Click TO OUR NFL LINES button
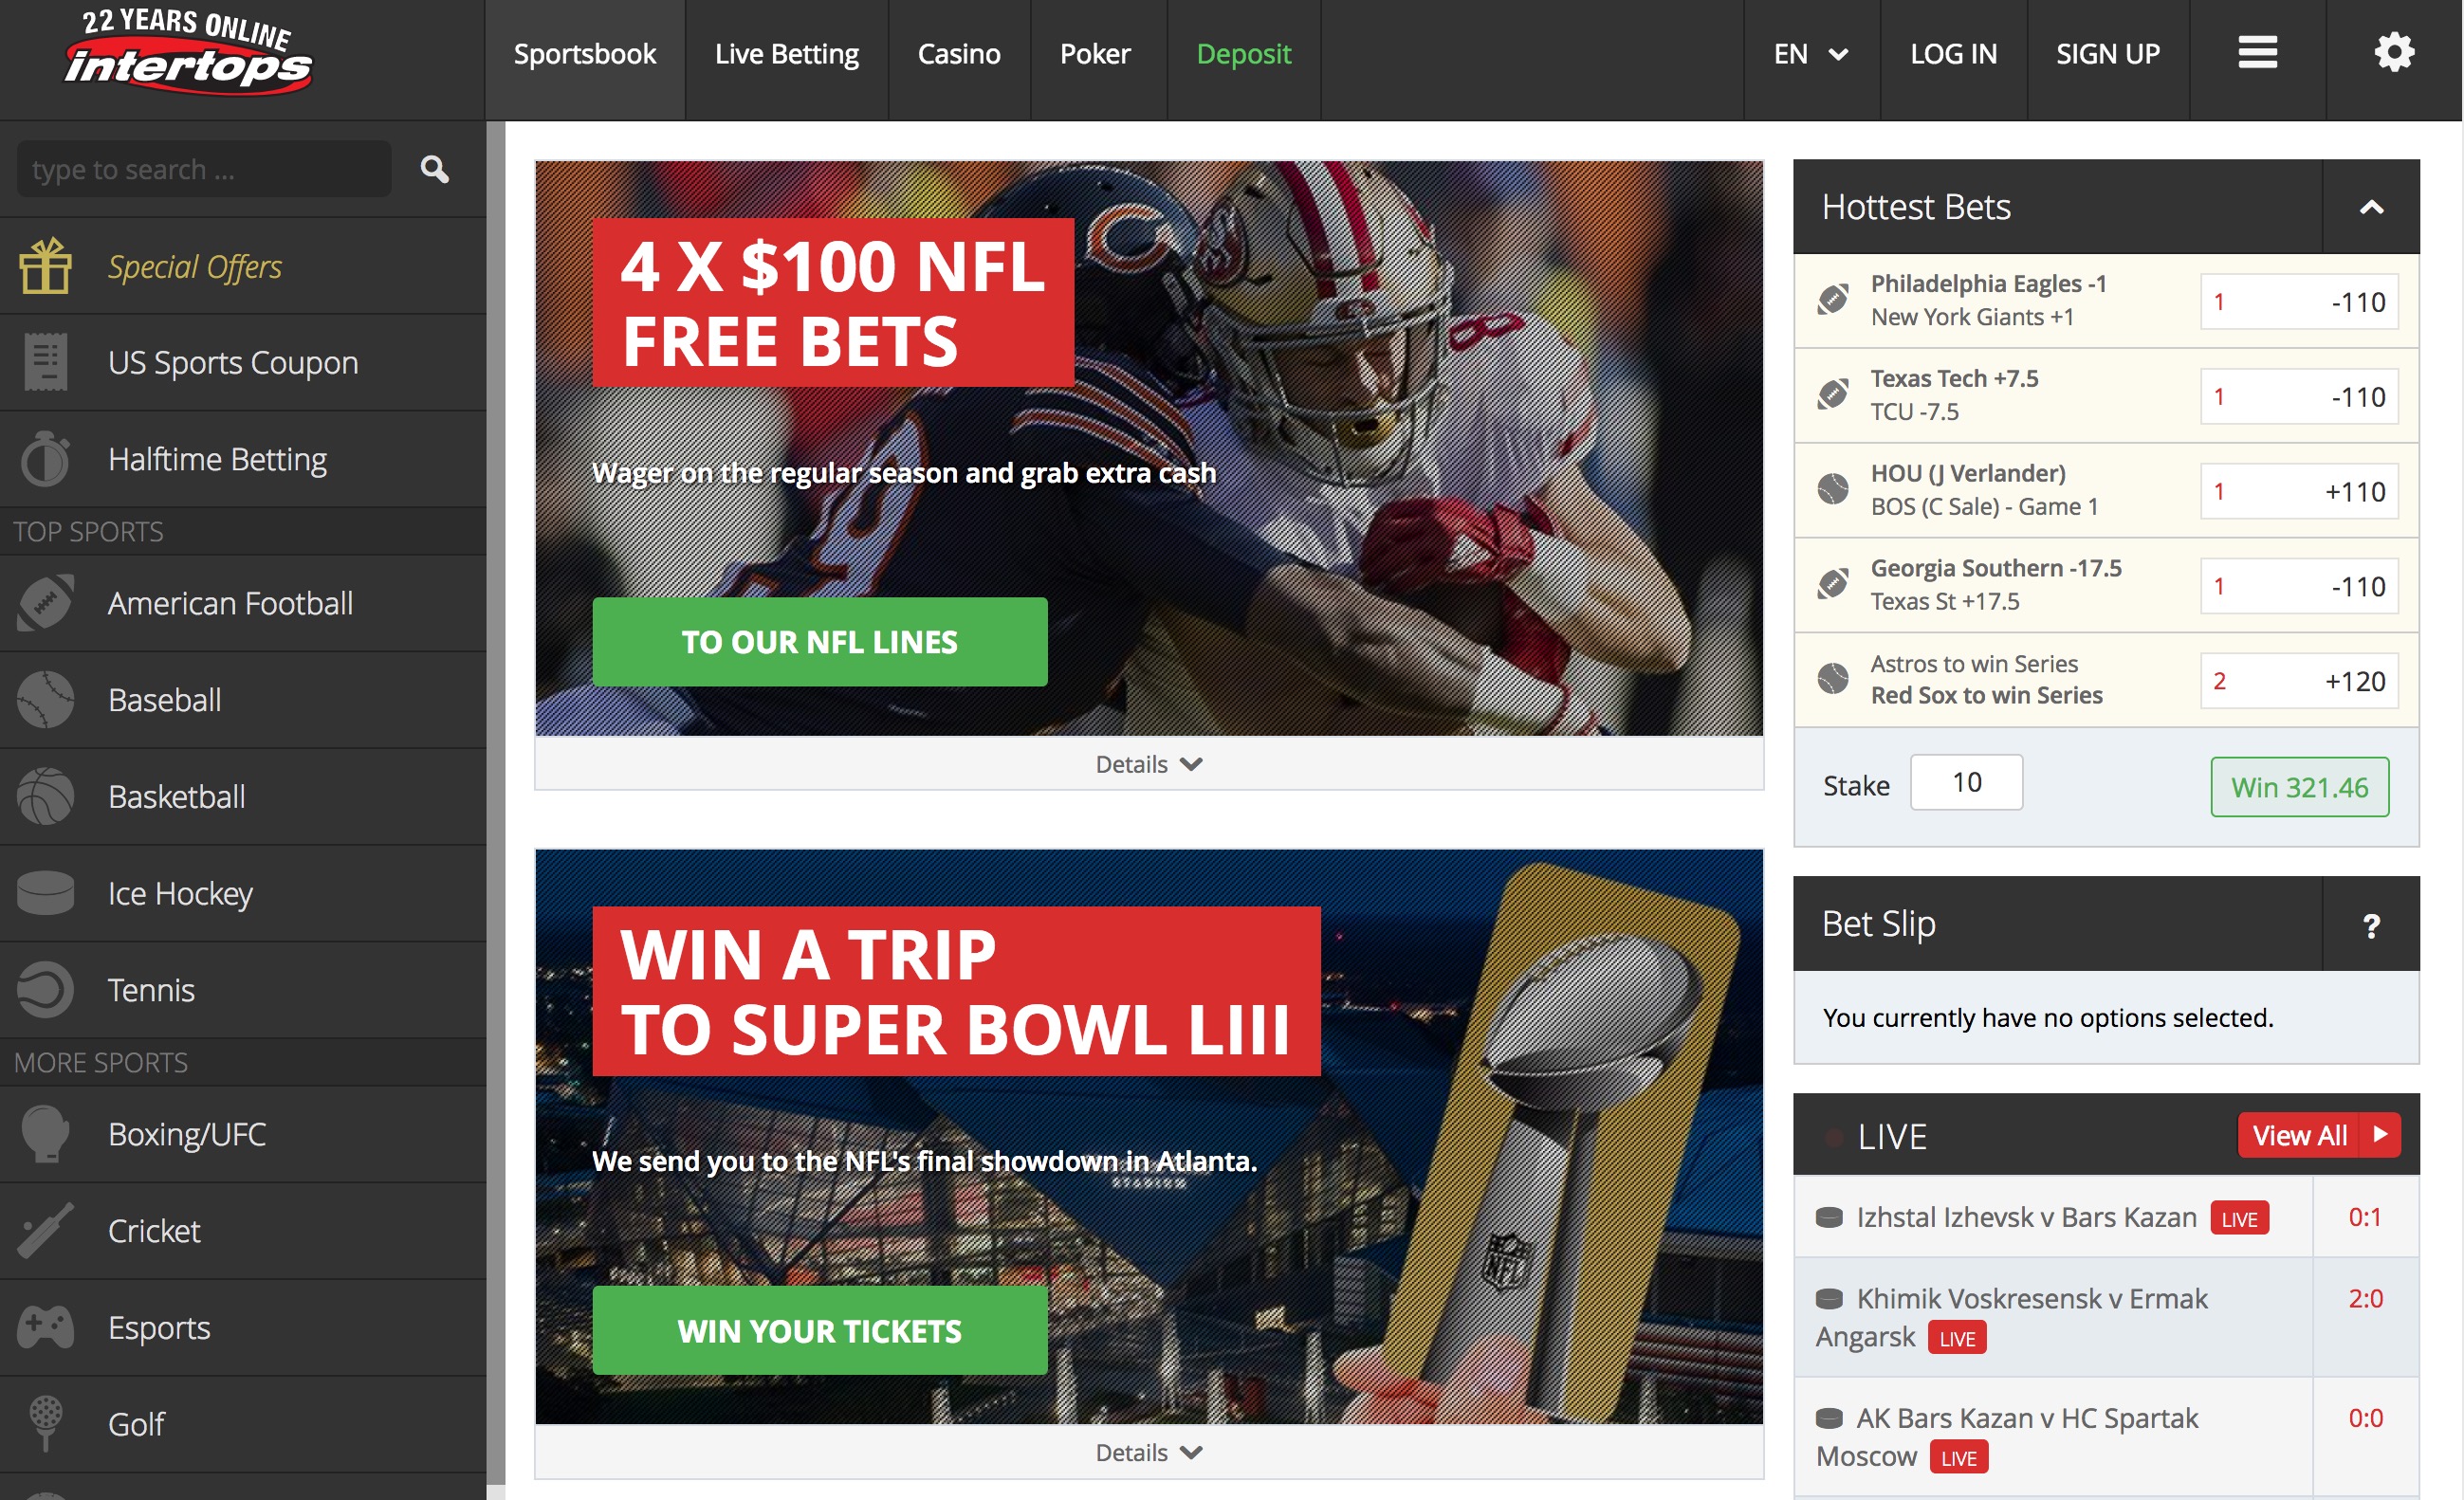The image size is (2464, 1500). point(820,640)
